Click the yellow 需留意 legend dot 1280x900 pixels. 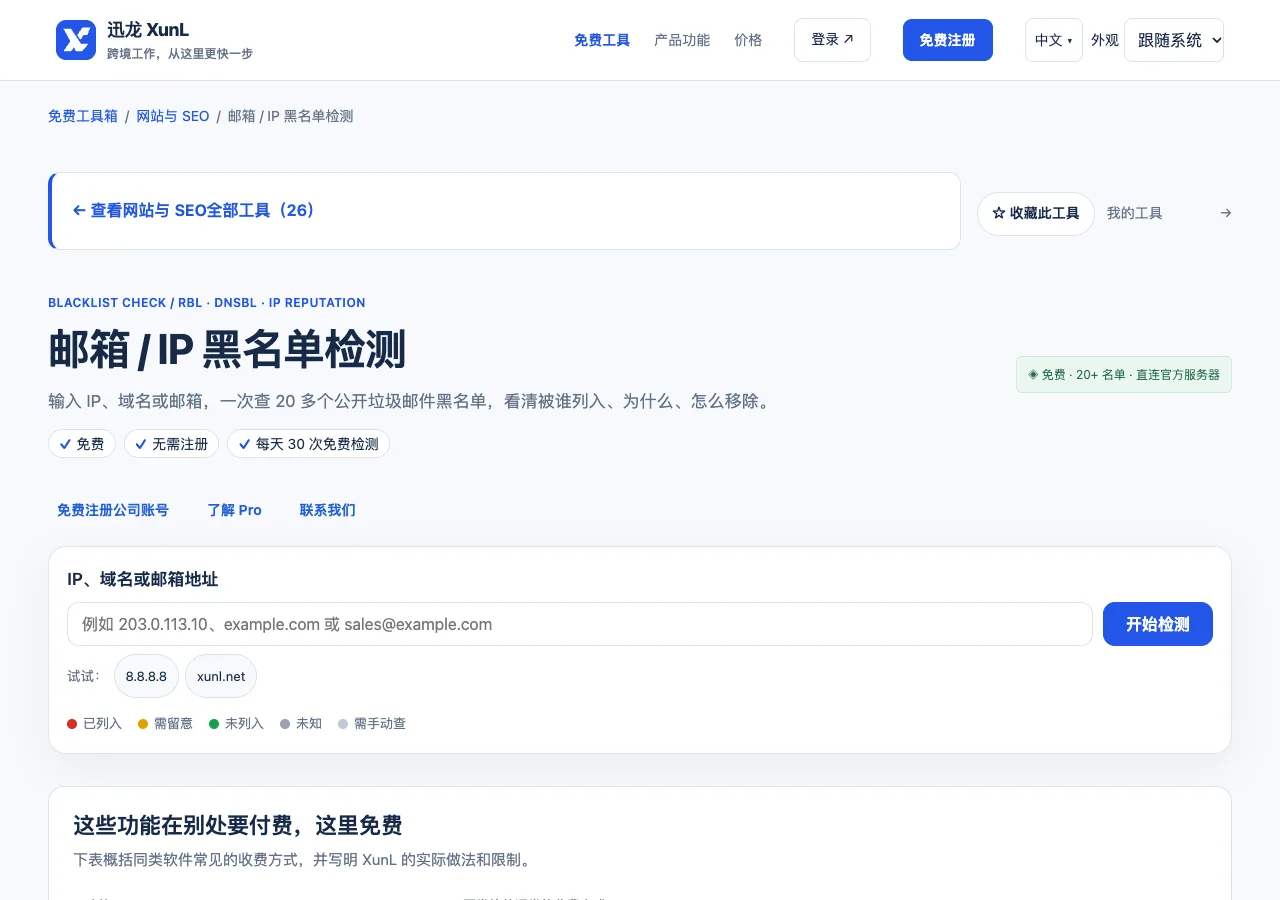143,723
